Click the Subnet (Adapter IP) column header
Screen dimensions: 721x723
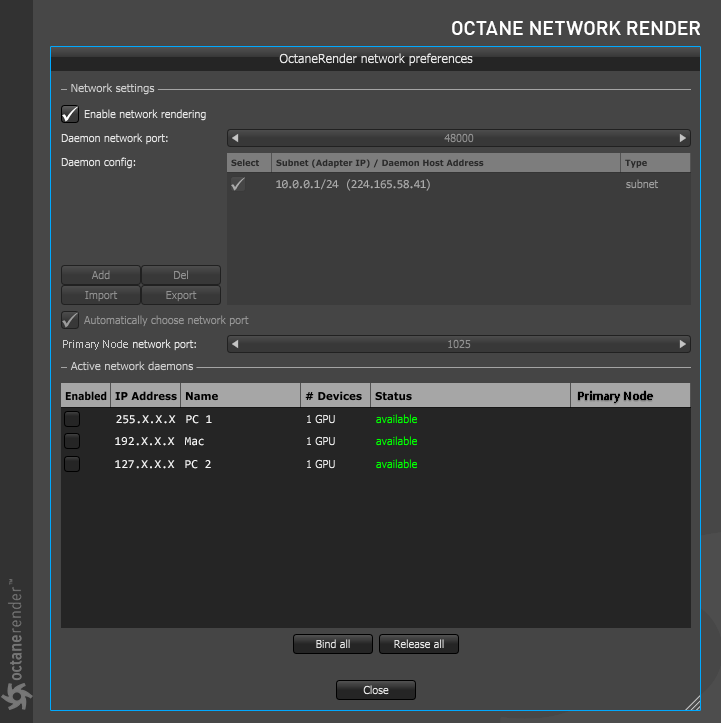(x=446, y=163)
